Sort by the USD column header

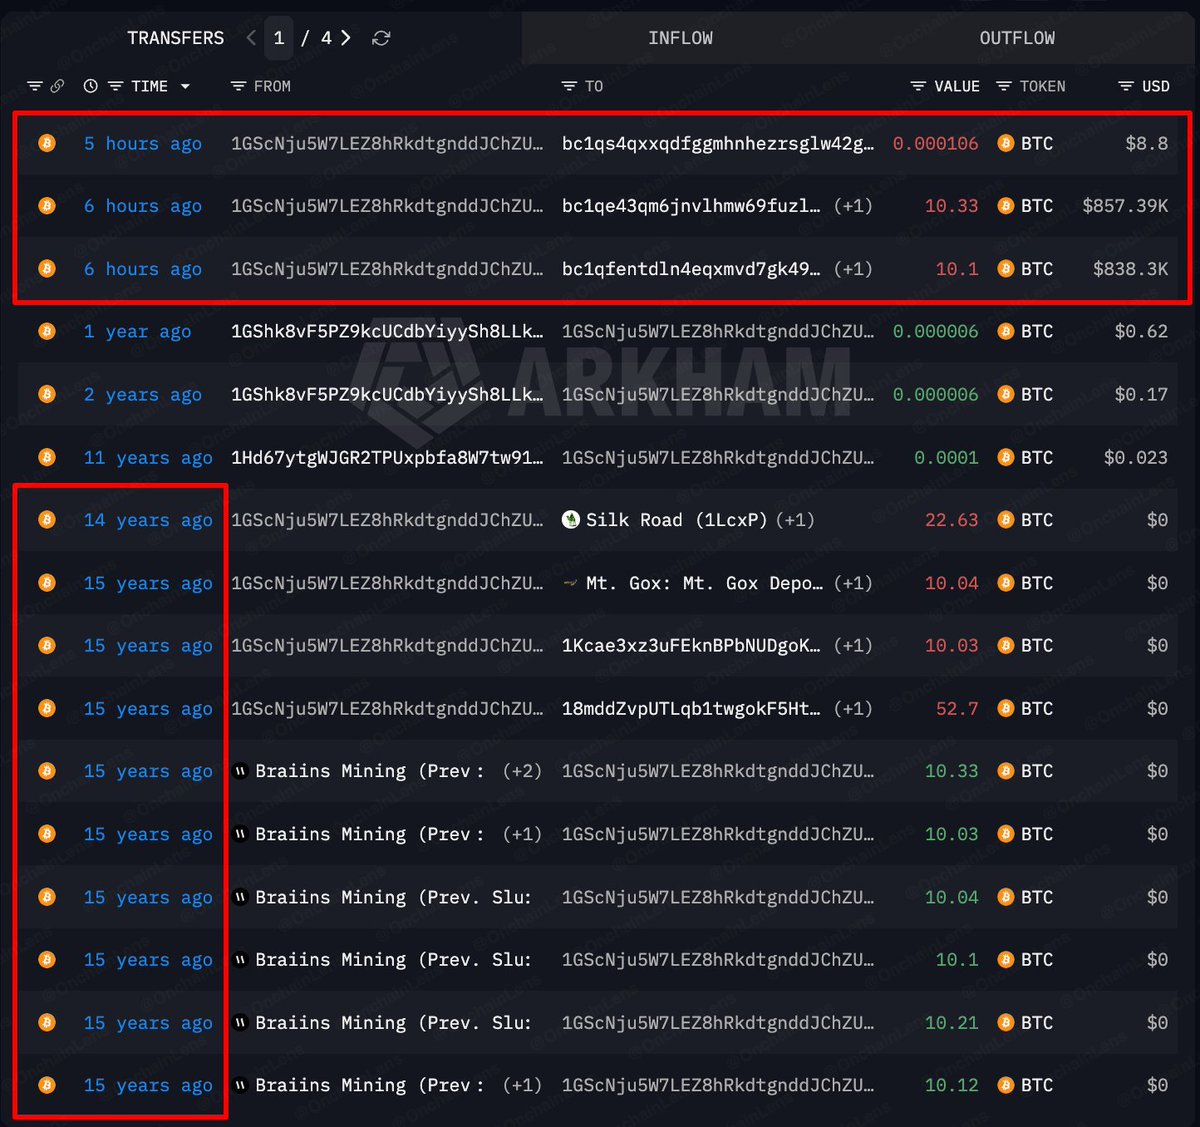(x=1156, y=86)
